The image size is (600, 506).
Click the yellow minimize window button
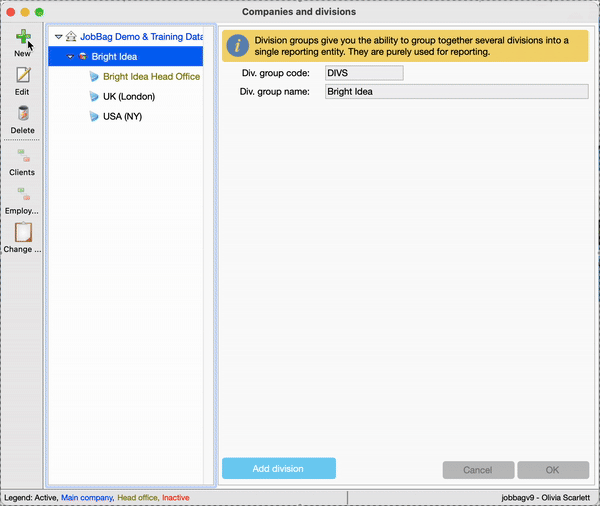(25, 12)
